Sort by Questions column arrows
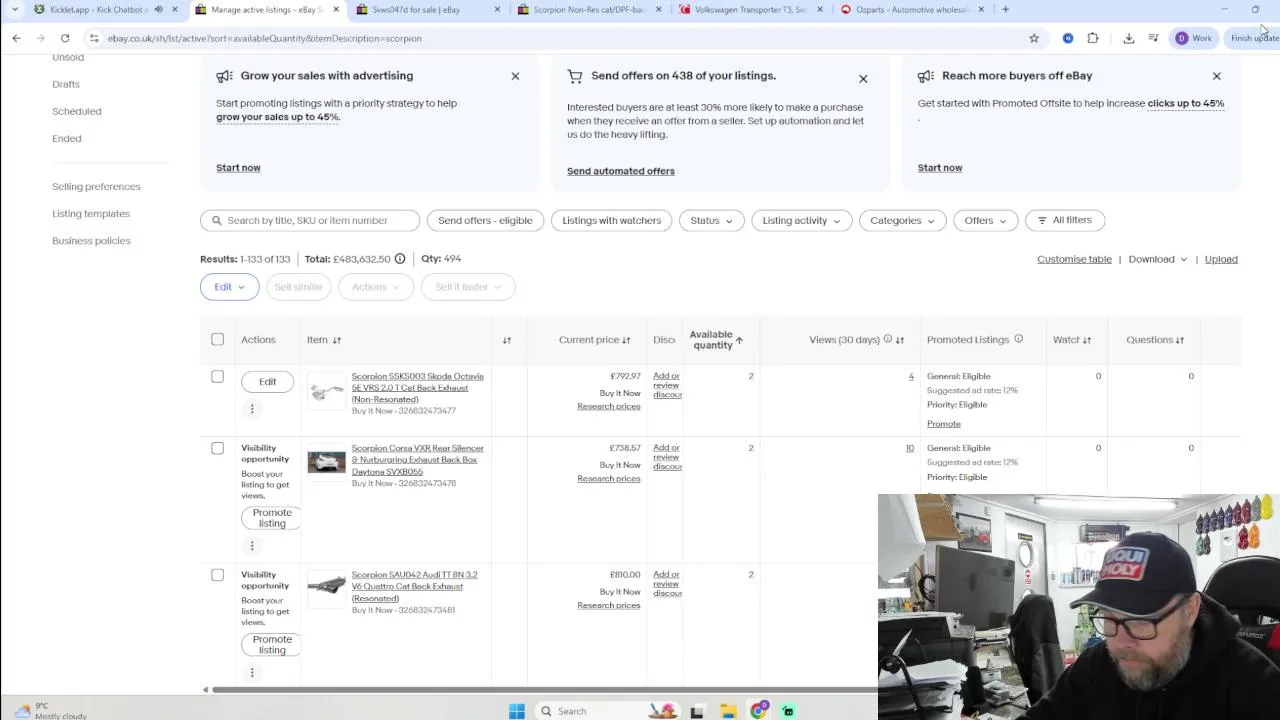This screenshot has width=1280, height=720. tap(1180, 340)
